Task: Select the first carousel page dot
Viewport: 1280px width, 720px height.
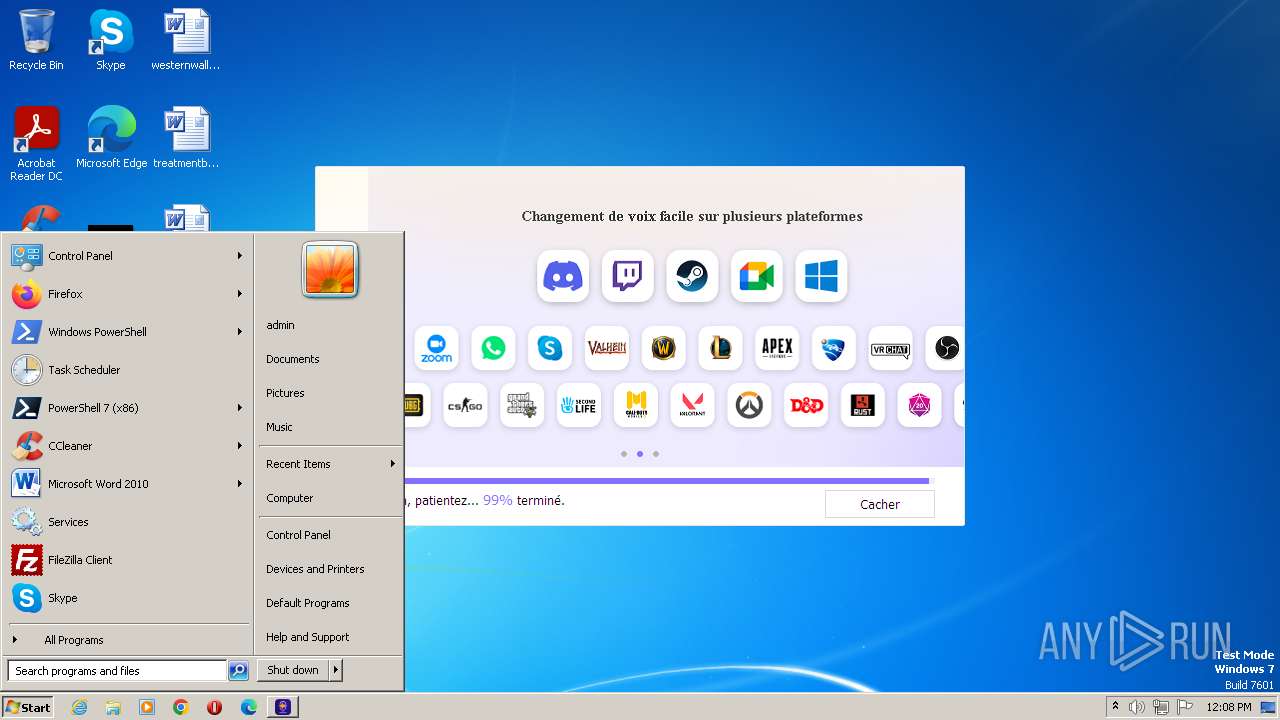Action: (x=624, y=454)
